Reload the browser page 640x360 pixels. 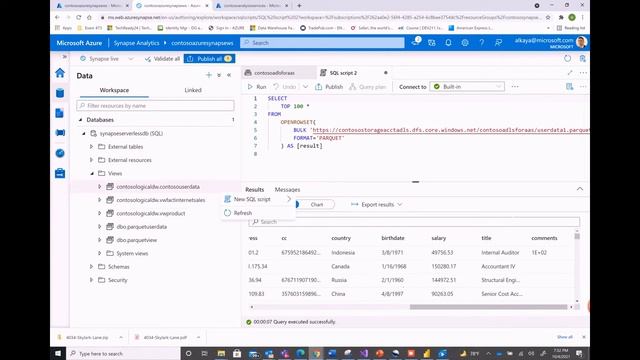(x=78, y=18)
